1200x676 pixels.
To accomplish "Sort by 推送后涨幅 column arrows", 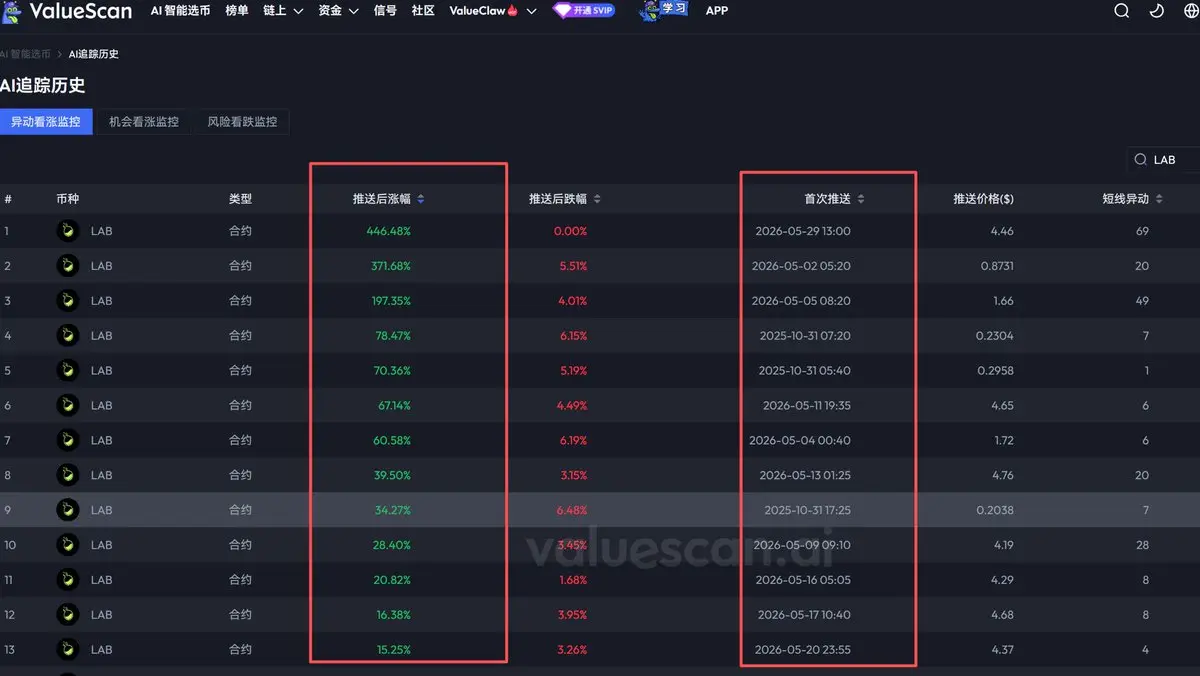I will click(x=421, y=199).
